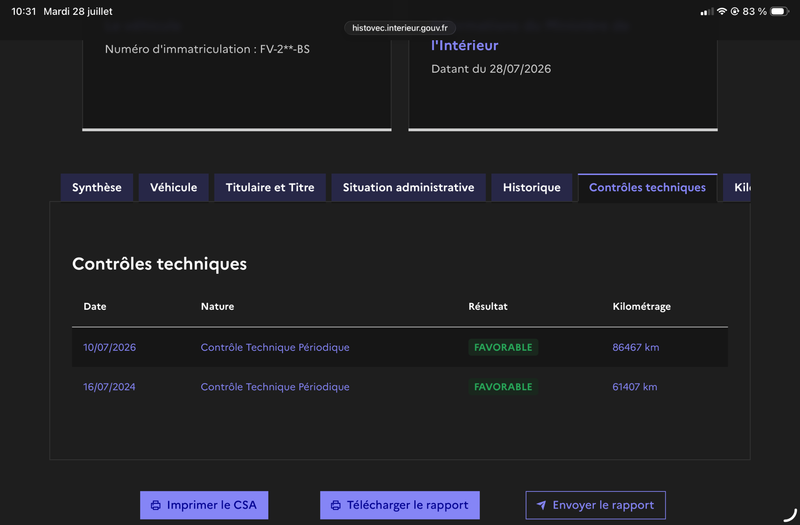Click the 86467 km mileage value

tap(636, 347)
